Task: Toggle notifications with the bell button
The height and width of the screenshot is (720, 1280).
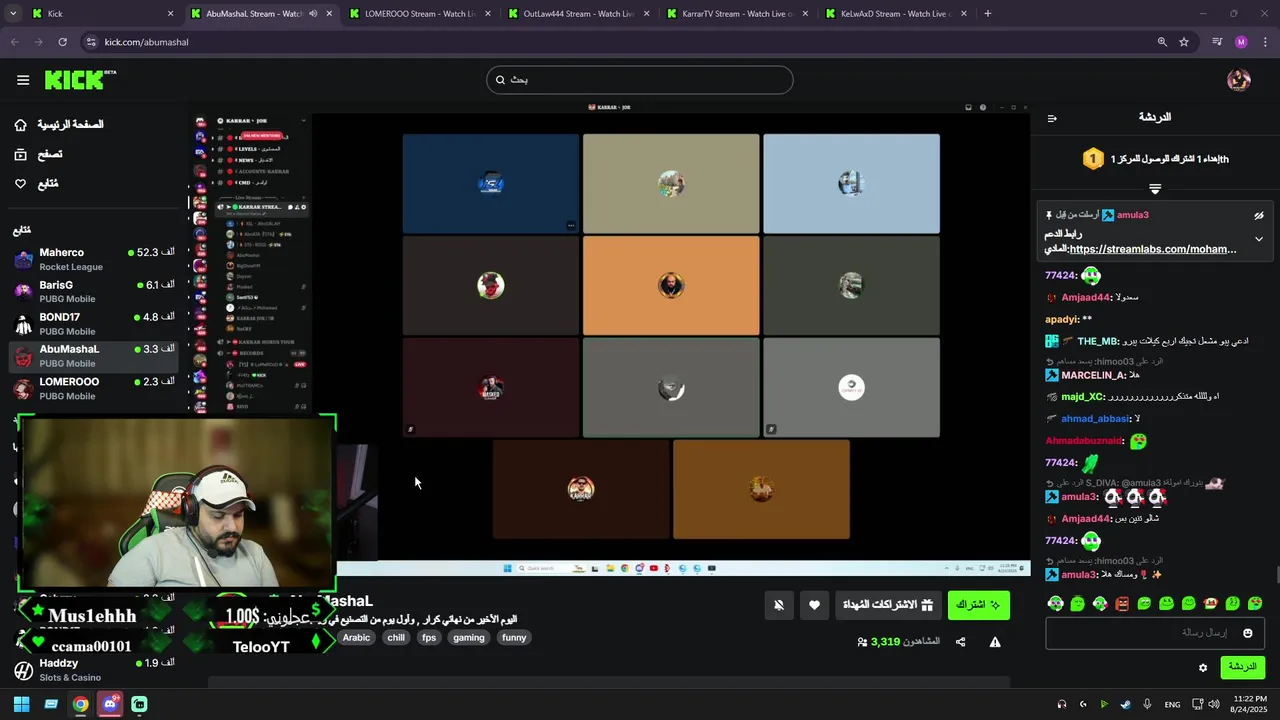Action: (779, 605)
